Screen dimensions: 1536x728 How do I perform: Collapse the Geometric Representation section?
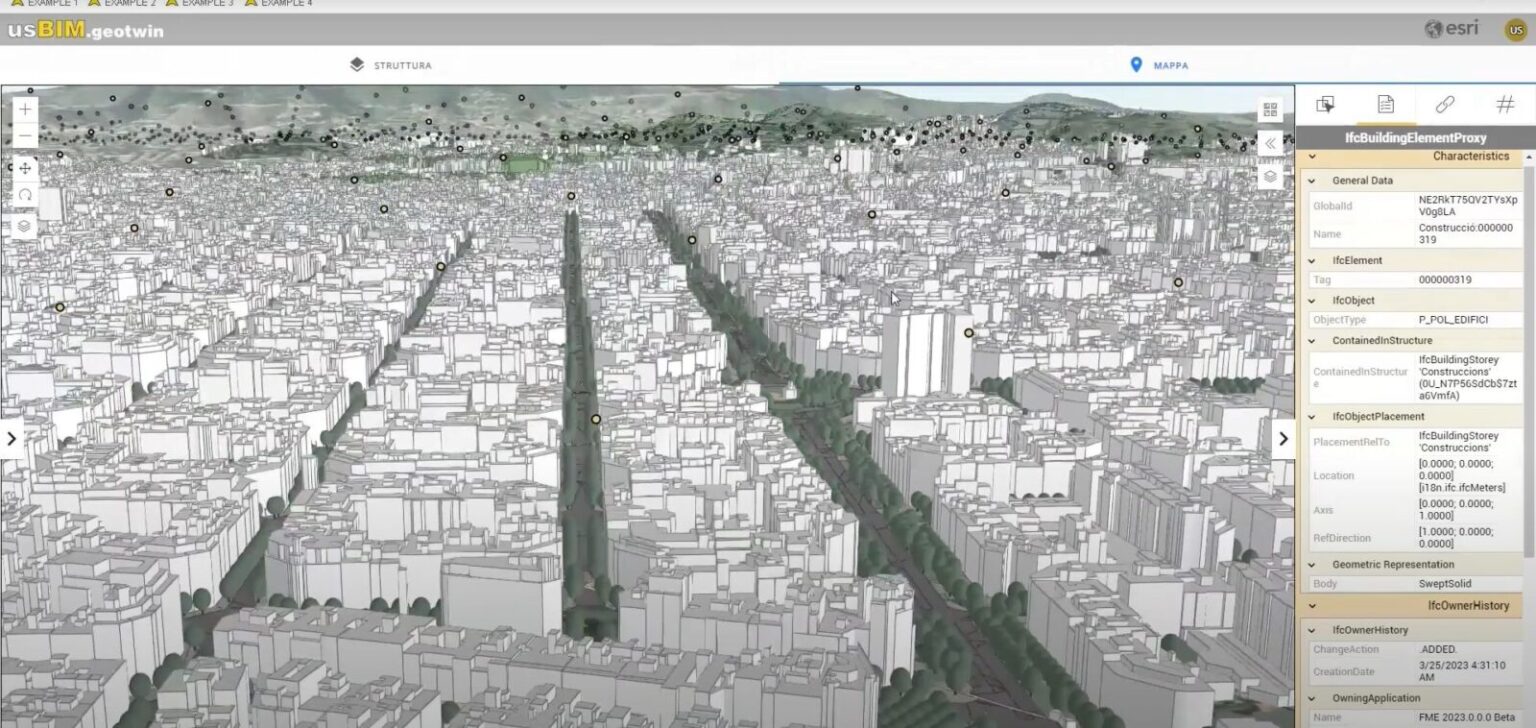(1313, 565)
